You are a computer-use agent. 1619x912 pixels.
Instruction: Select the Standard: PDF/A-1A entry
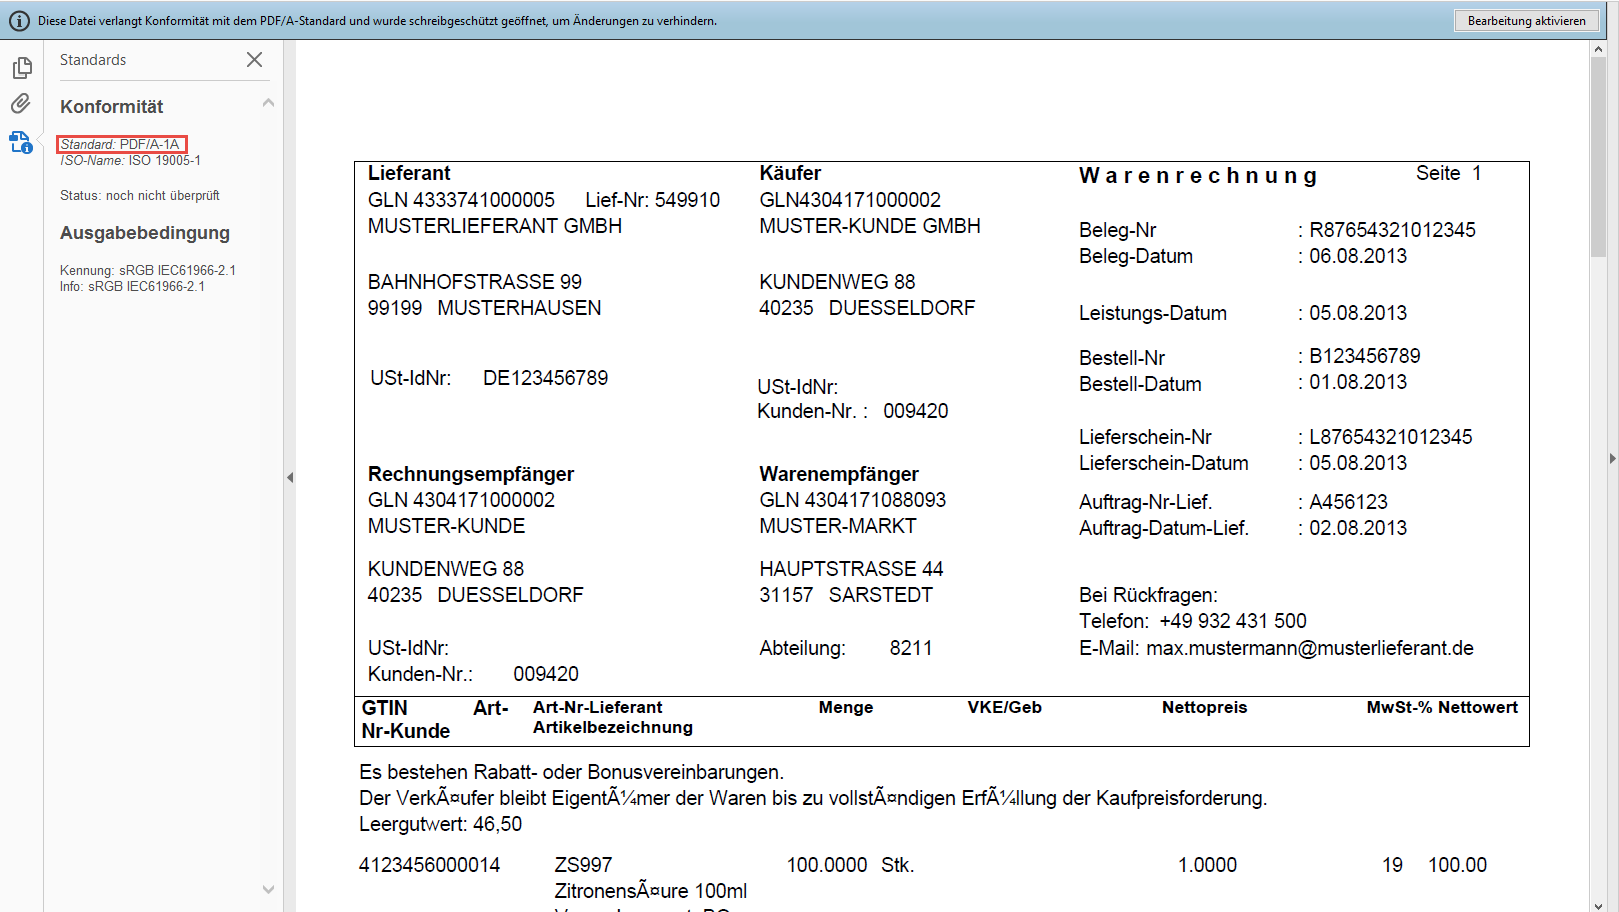point(121,144)
